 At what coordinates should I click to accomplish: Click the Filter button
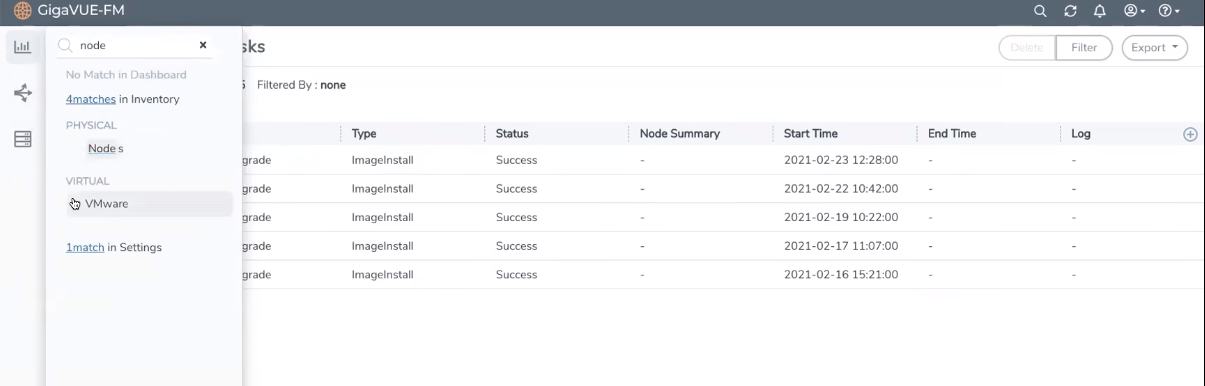[x=1084, y=47]
